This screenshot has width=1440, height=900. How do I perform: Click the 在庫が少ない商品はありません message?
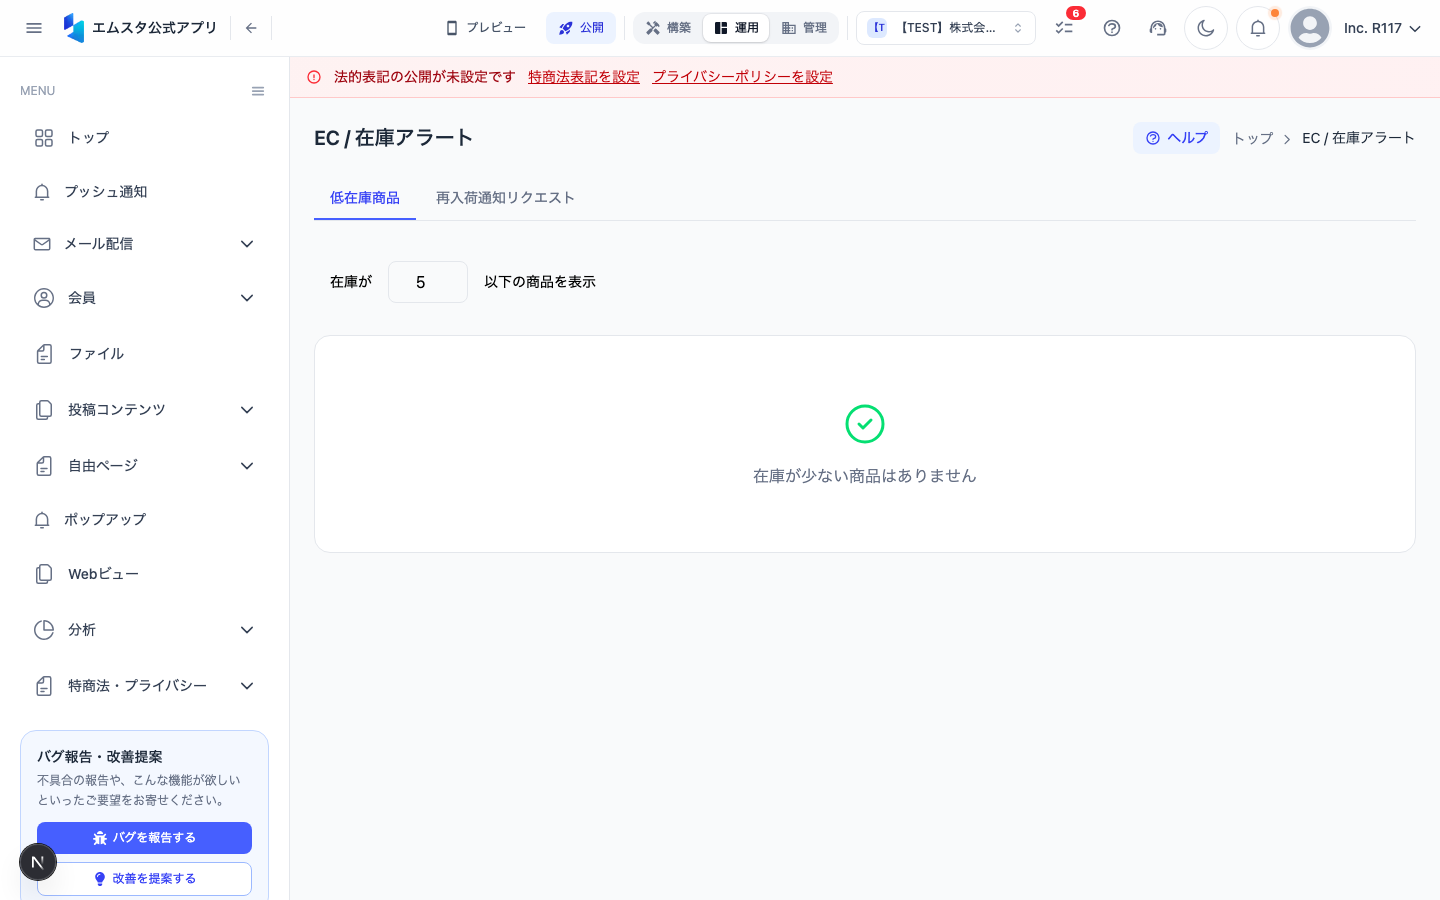click(x=865, y=476)
